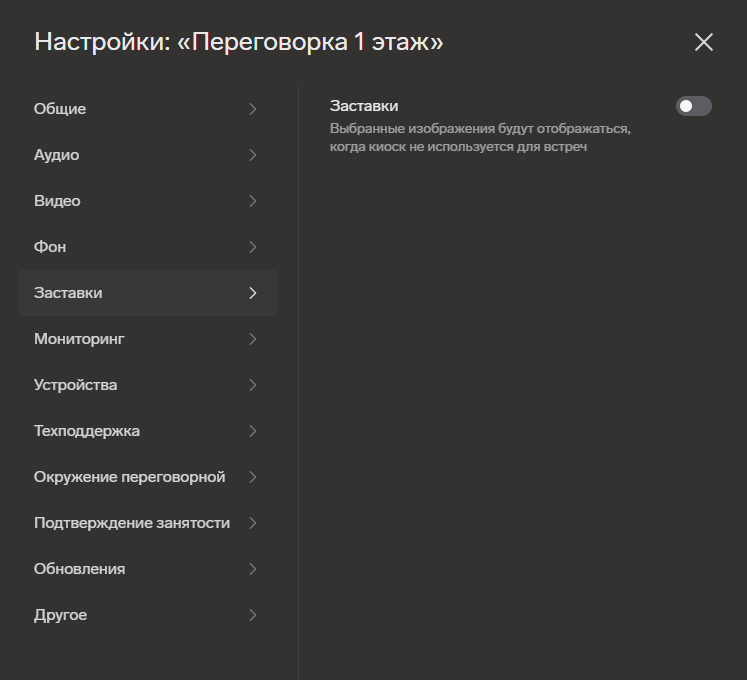The height and width of the screenshot is (680, 747).
Task: Go to the Фон settings
Action: pos(50,247)
